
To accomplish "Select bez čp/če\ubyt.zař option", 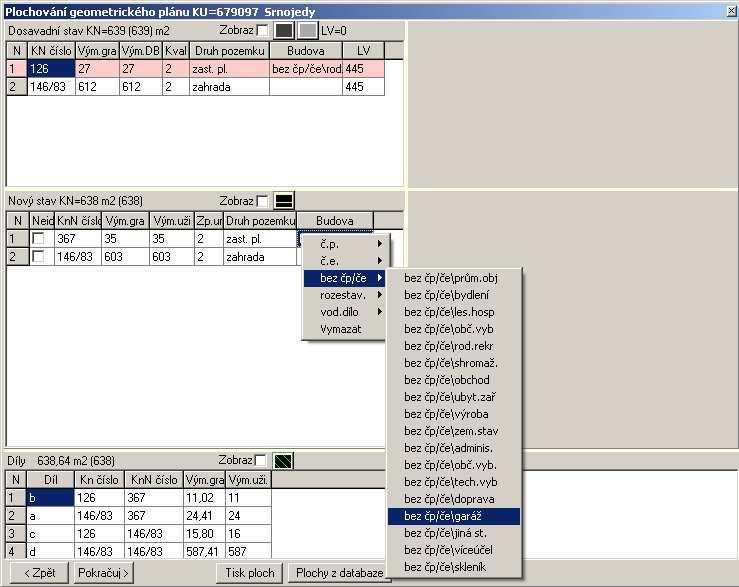I will (x=454, y=397).
